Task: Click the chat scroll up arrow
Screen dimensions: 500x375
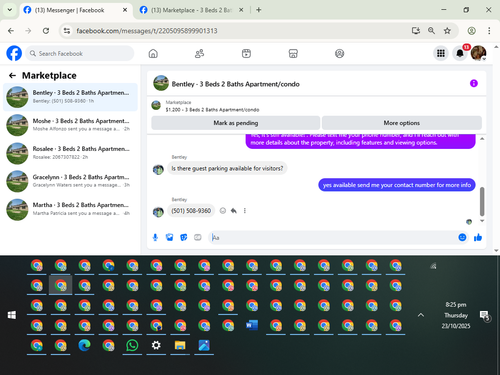Action: tap(482, 138)
